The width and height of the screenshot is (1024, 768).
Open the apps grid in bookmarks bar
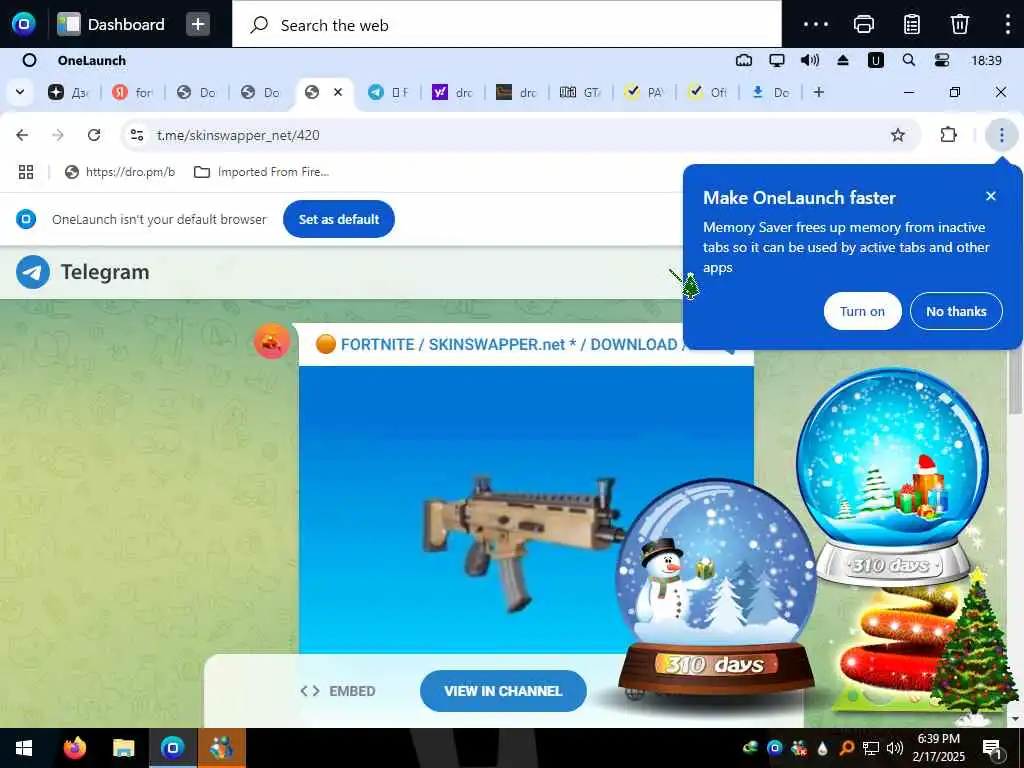[26, 172]
